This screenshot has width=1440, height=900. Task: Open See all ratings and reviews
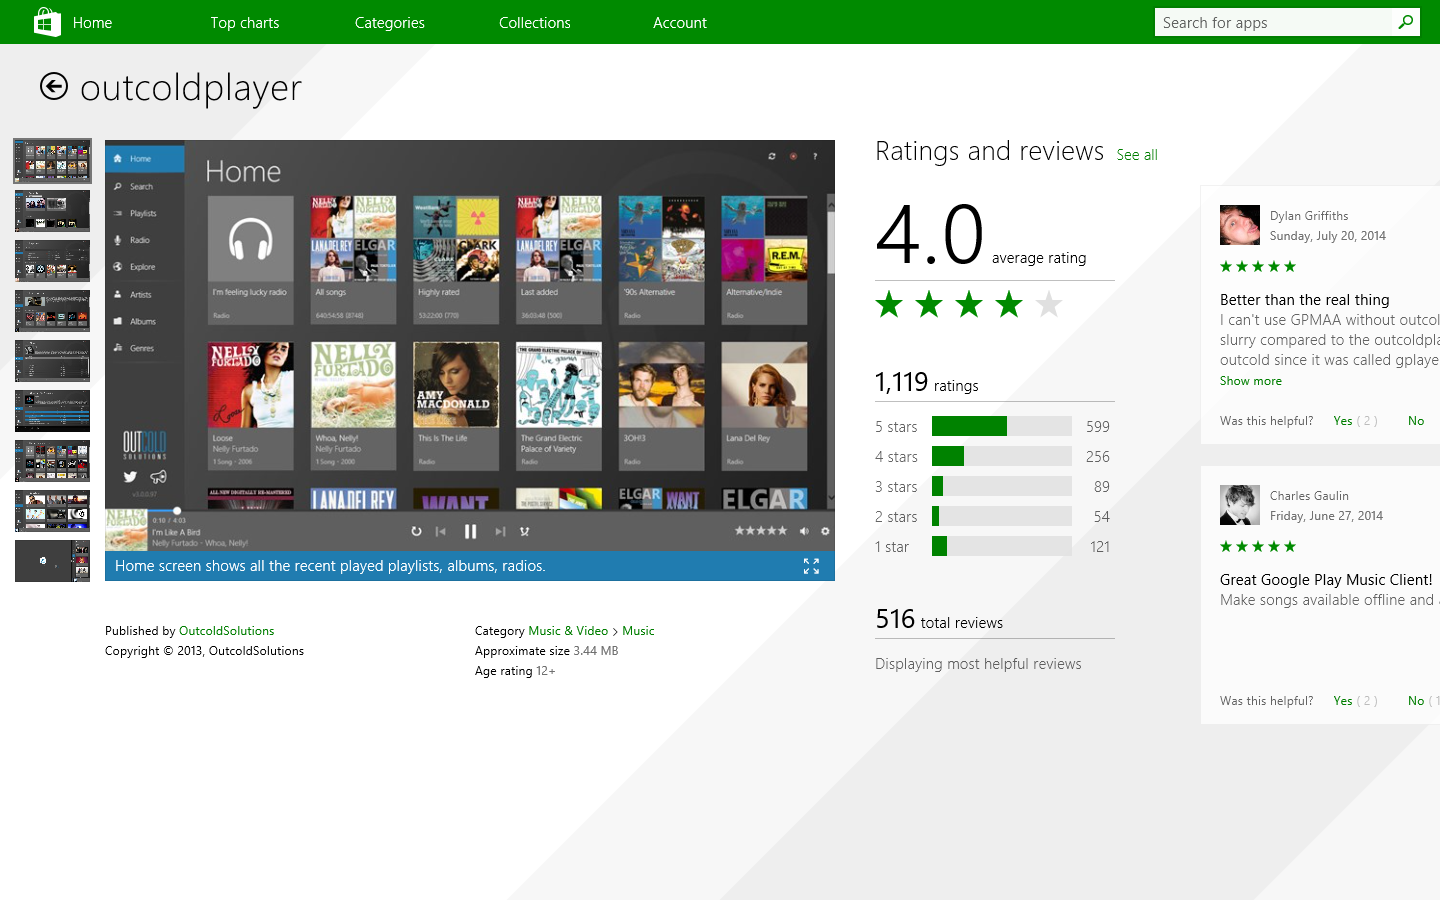[1137, 155]
